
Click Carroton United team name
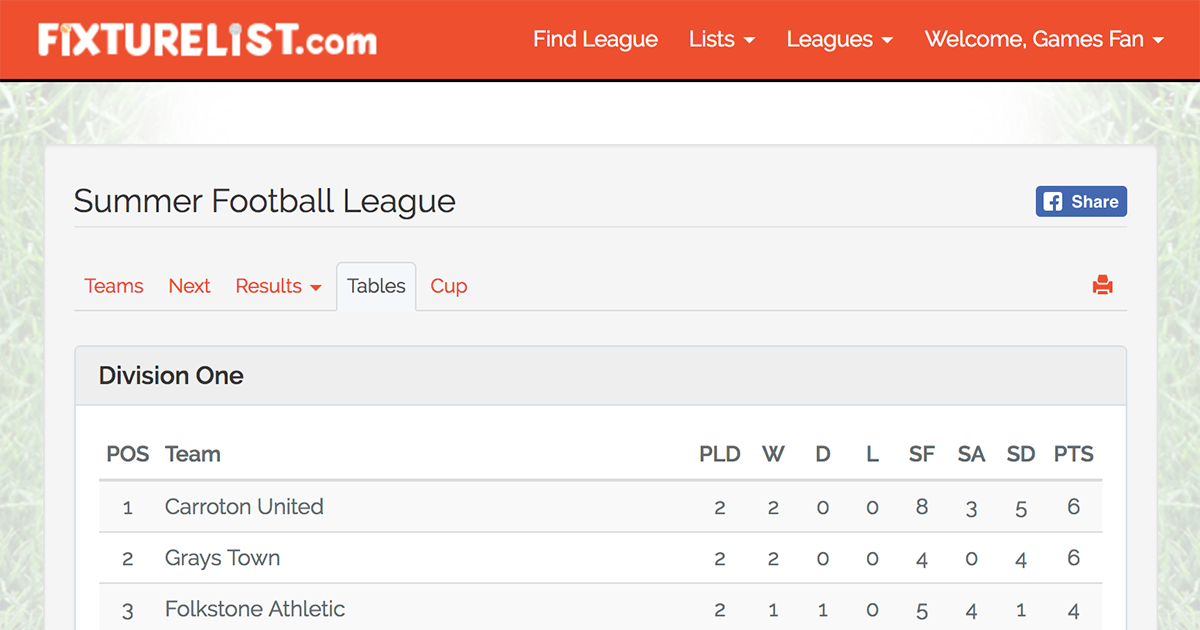pyautogui.click(x=244, y=507)
